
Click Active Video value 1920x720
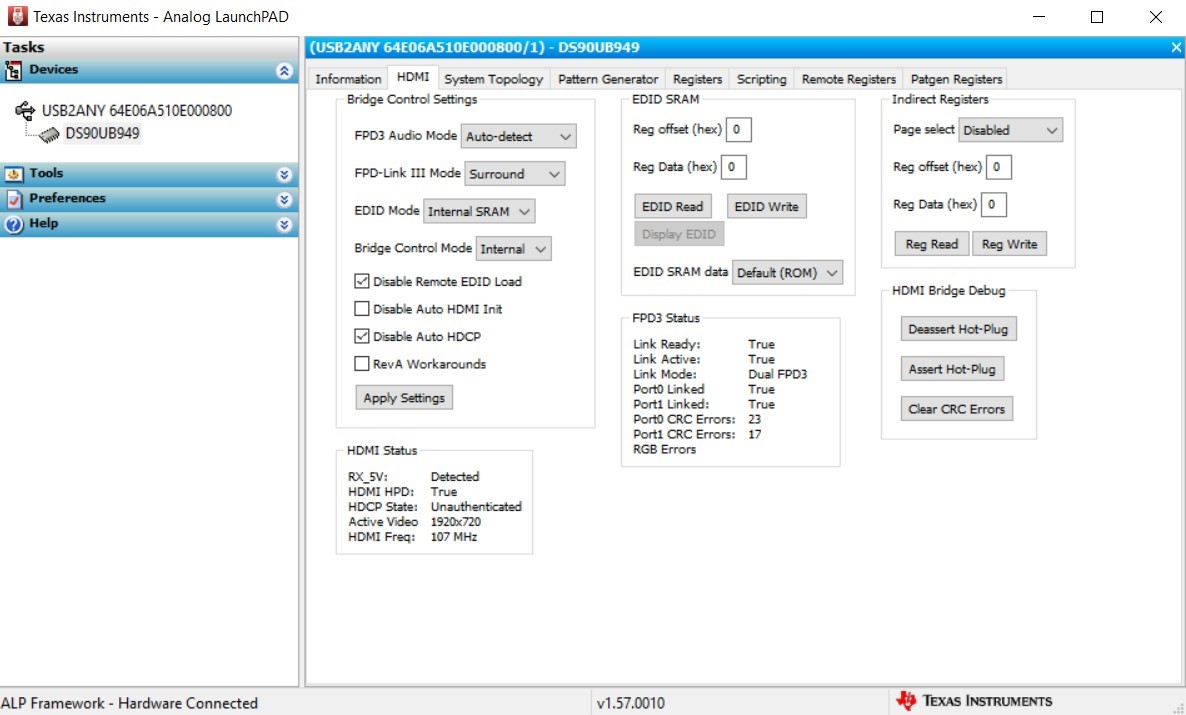[x=455, y=522]
